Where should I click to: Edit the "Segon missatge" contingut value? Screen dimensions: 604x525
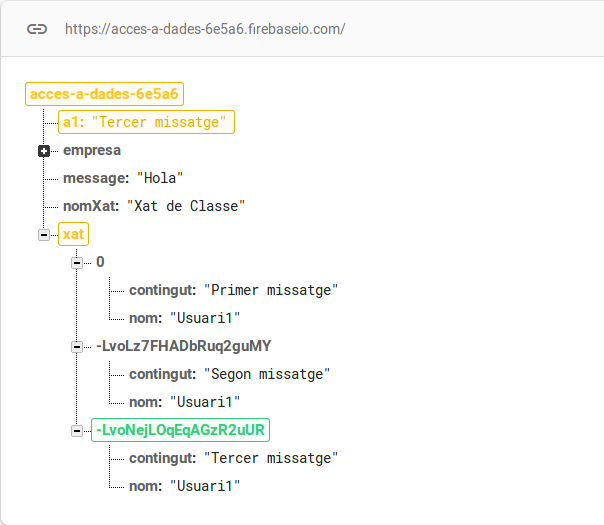pyautogui.click(x=267, y=374)
